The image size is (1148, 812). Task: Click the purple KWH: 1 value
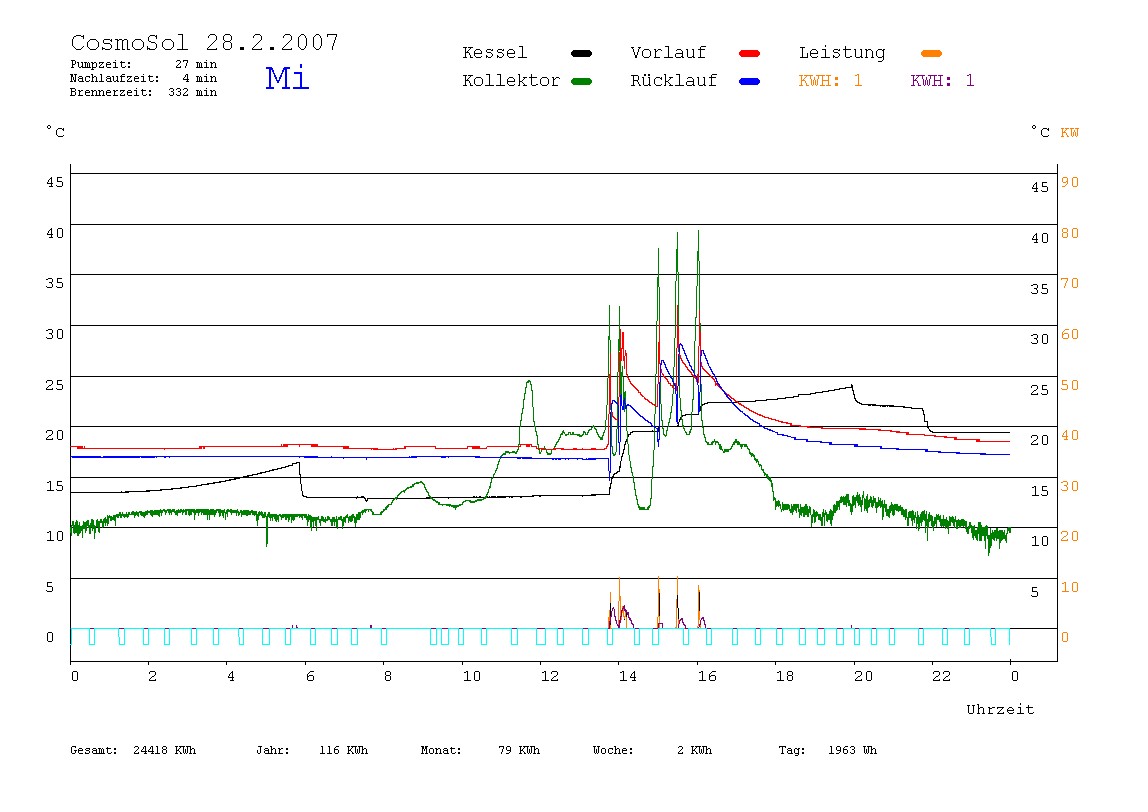coord(942,81)
